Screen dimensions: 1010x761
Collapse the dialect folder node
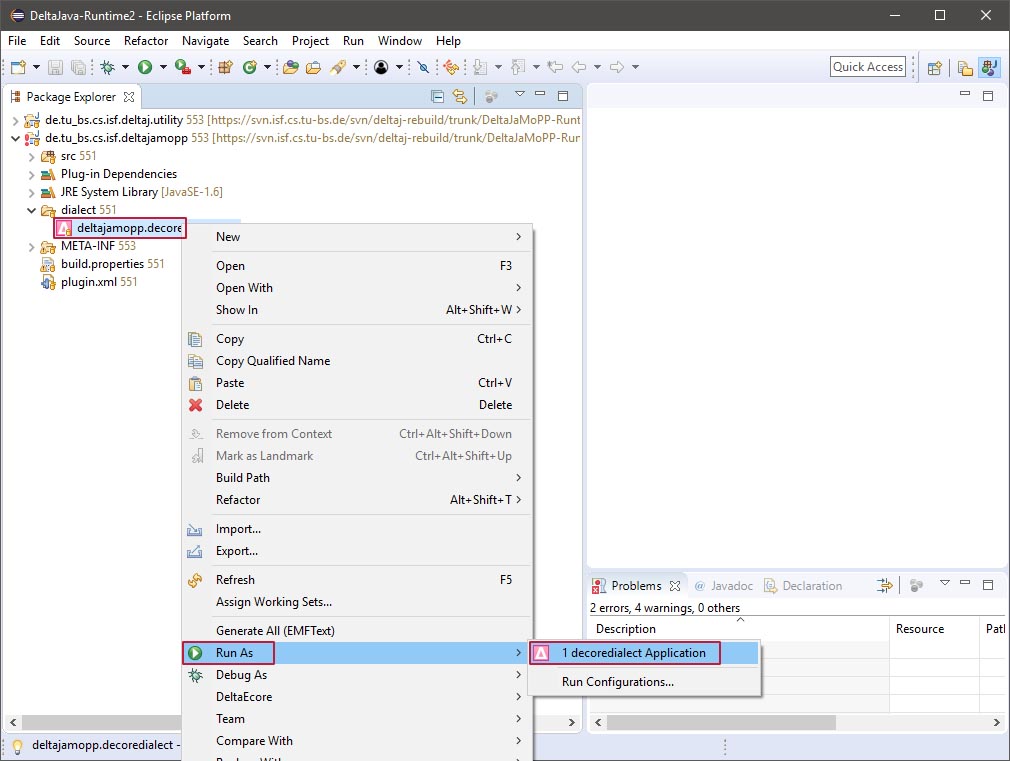click(31, 210)
